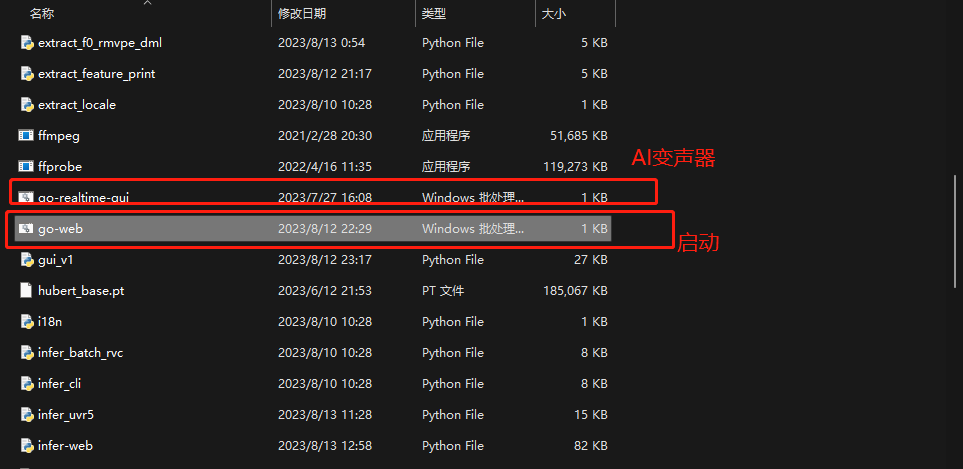Click the infer_uvr5 Python file icon

pyautogui.click(x=26, y=415)
